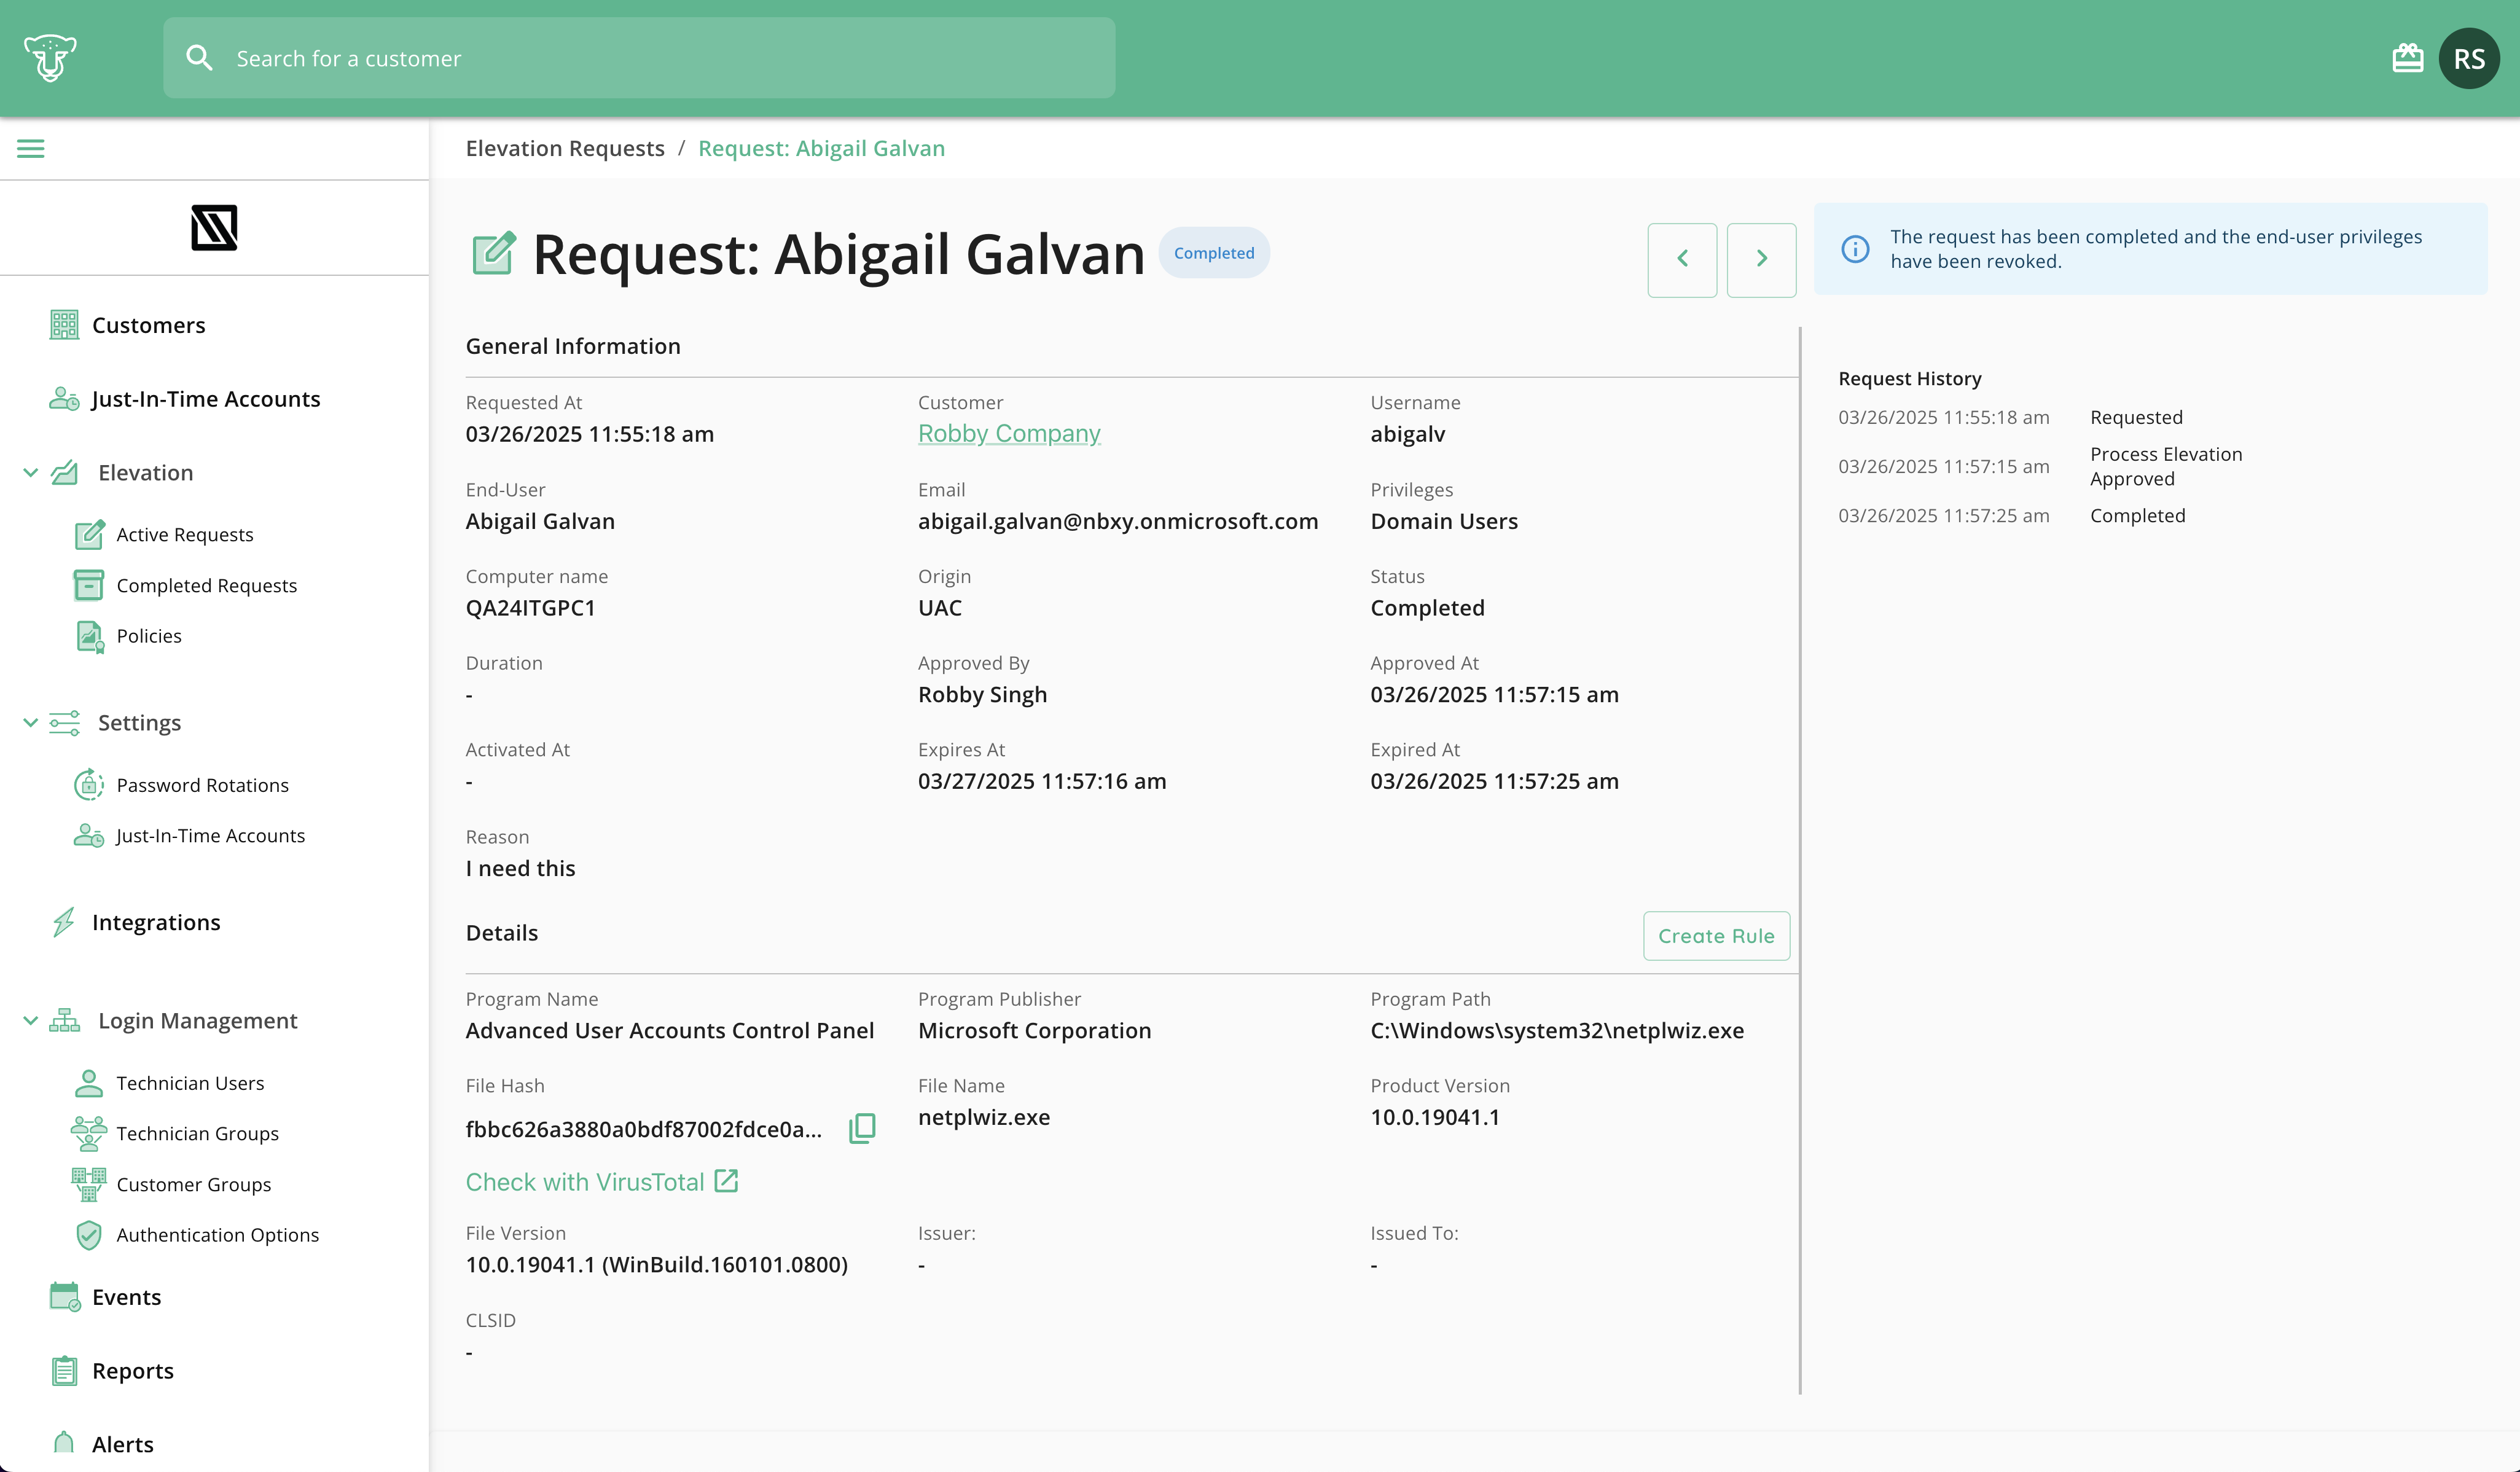Click the Elevation chart icon
The image size is (2520, 1472).
(64, 473)
